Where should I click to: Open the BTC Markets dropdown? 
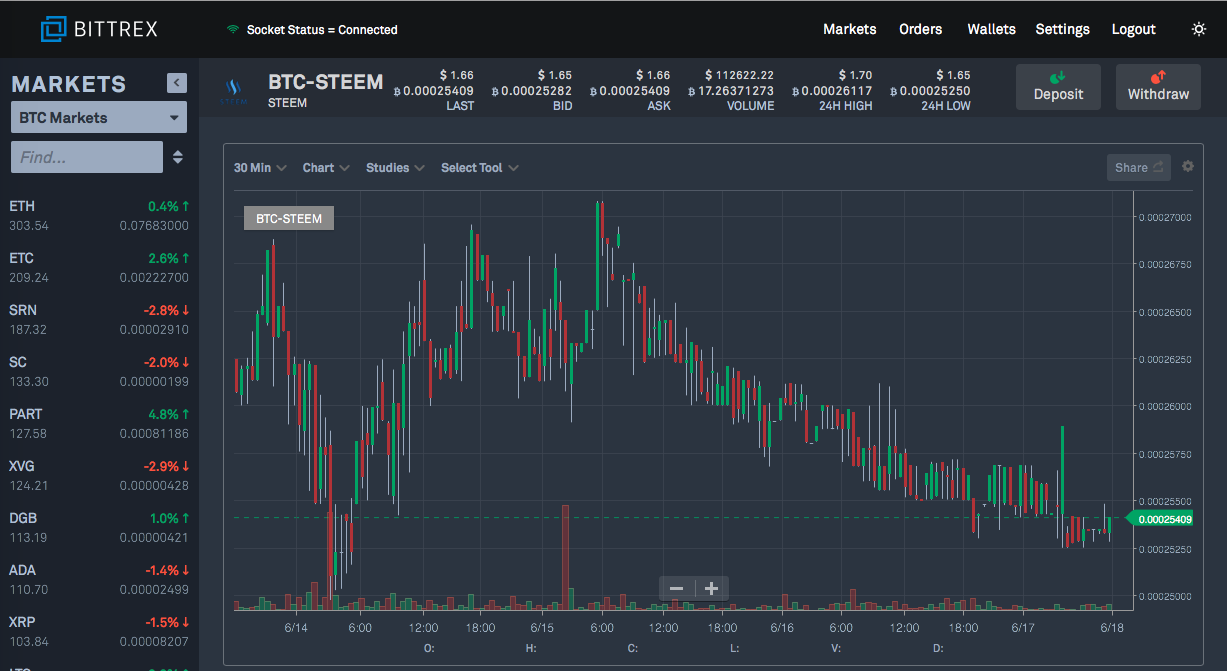[x=99, y=117]
